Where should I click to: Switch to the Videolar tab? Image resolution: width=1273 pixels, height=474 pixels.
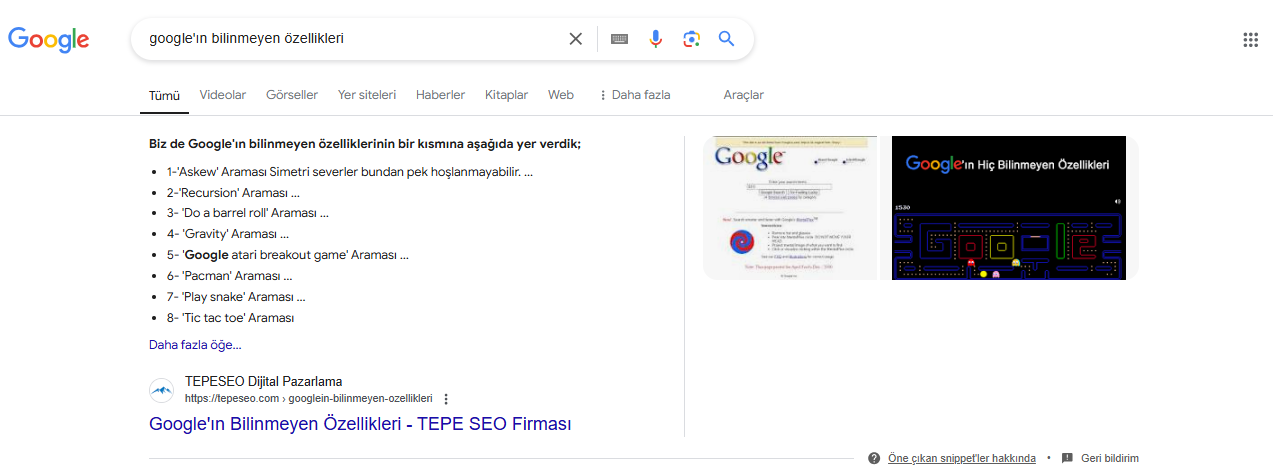[x=223, y=95]
